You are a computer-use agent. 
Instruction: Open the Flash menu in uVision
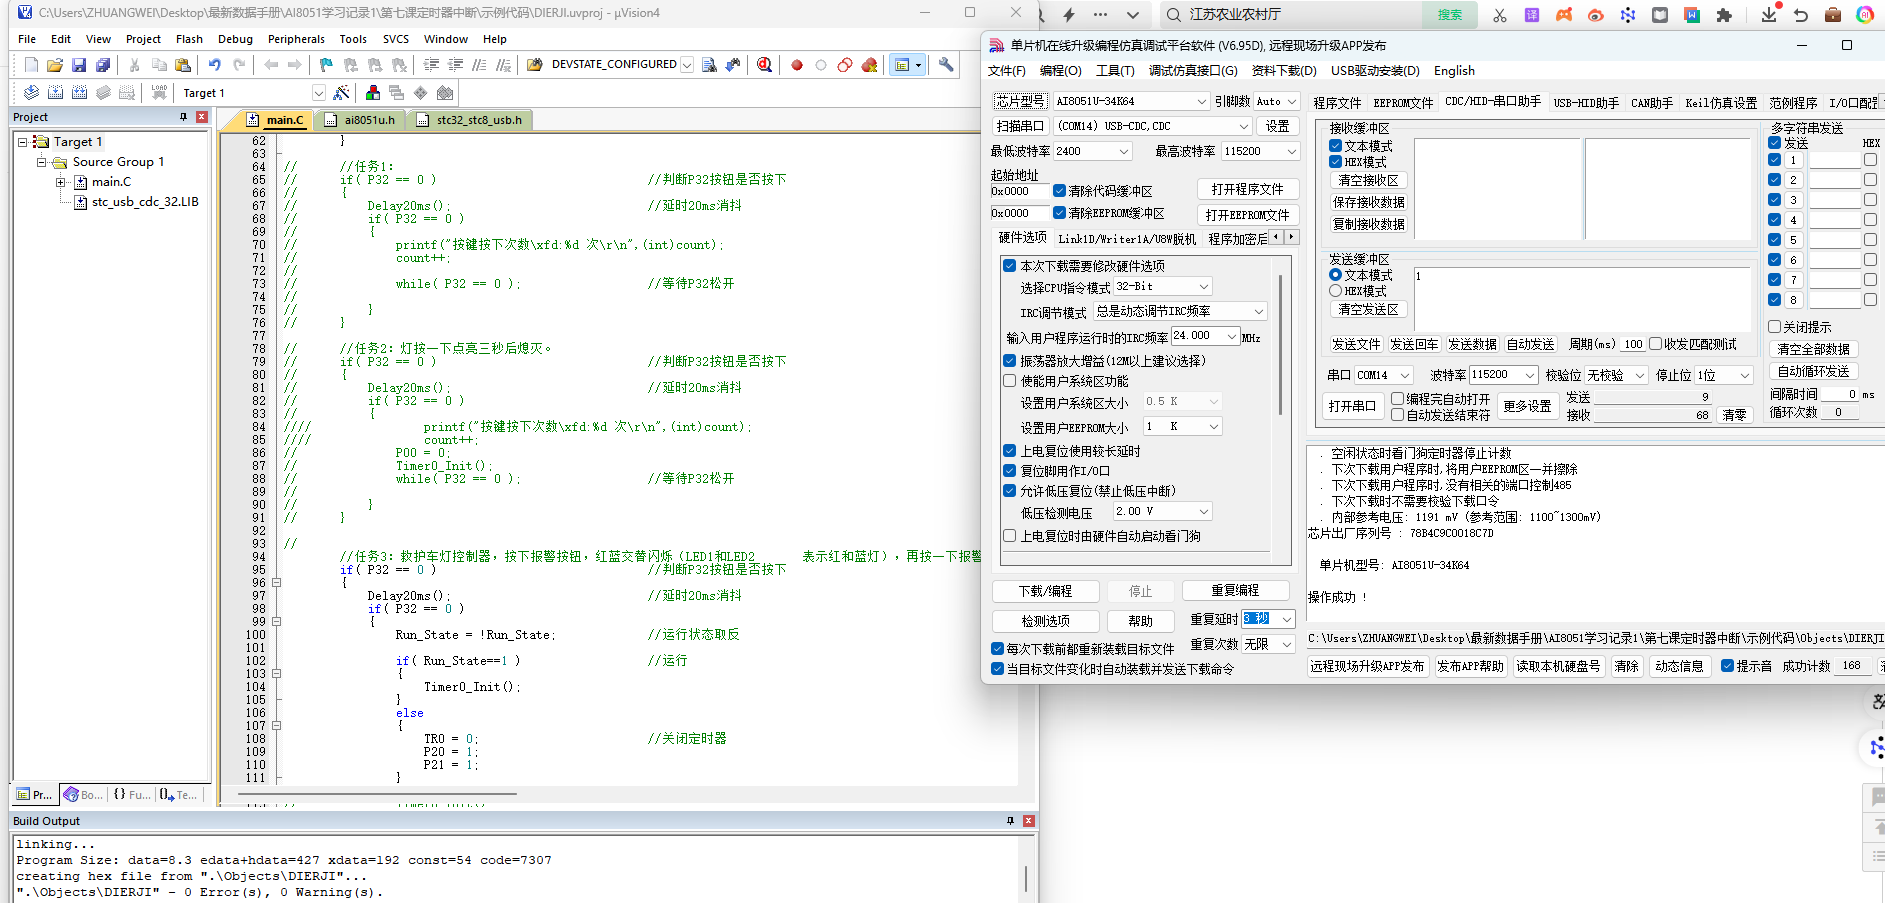point(189,39)
